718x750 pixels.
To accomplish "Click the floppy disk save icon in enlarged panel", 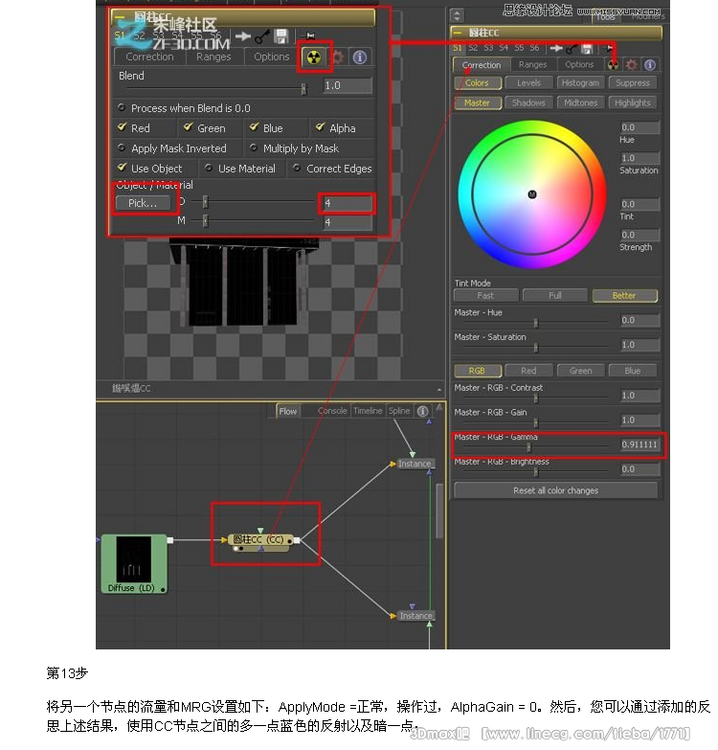I will coord(282,36).
